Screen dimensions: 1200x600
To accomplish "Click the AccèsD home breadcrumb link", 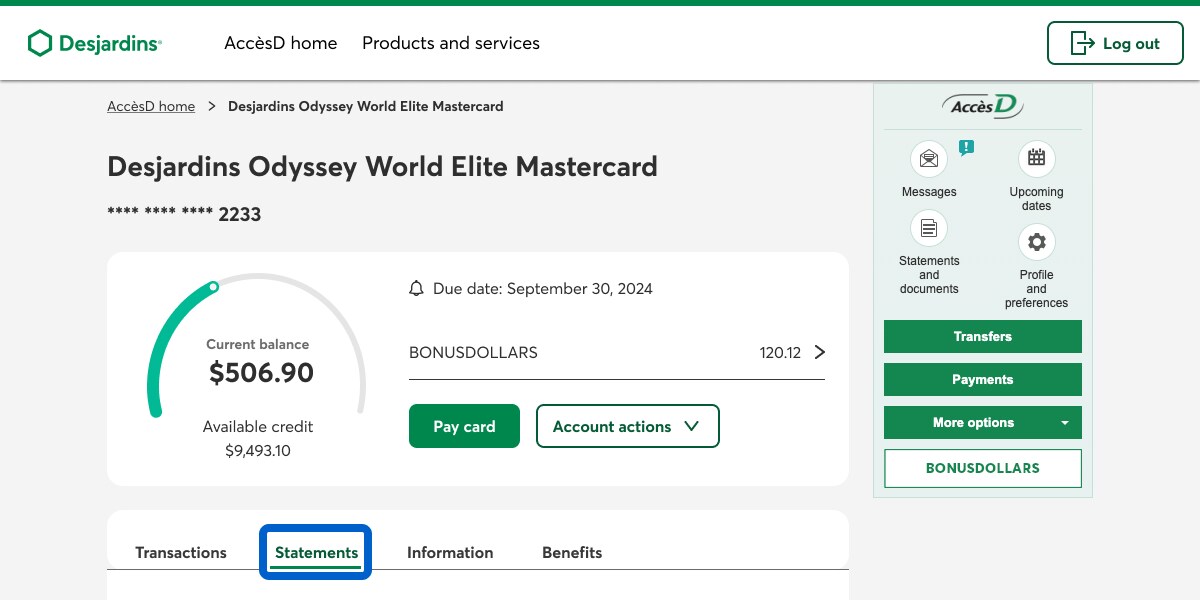I will 151,106.
